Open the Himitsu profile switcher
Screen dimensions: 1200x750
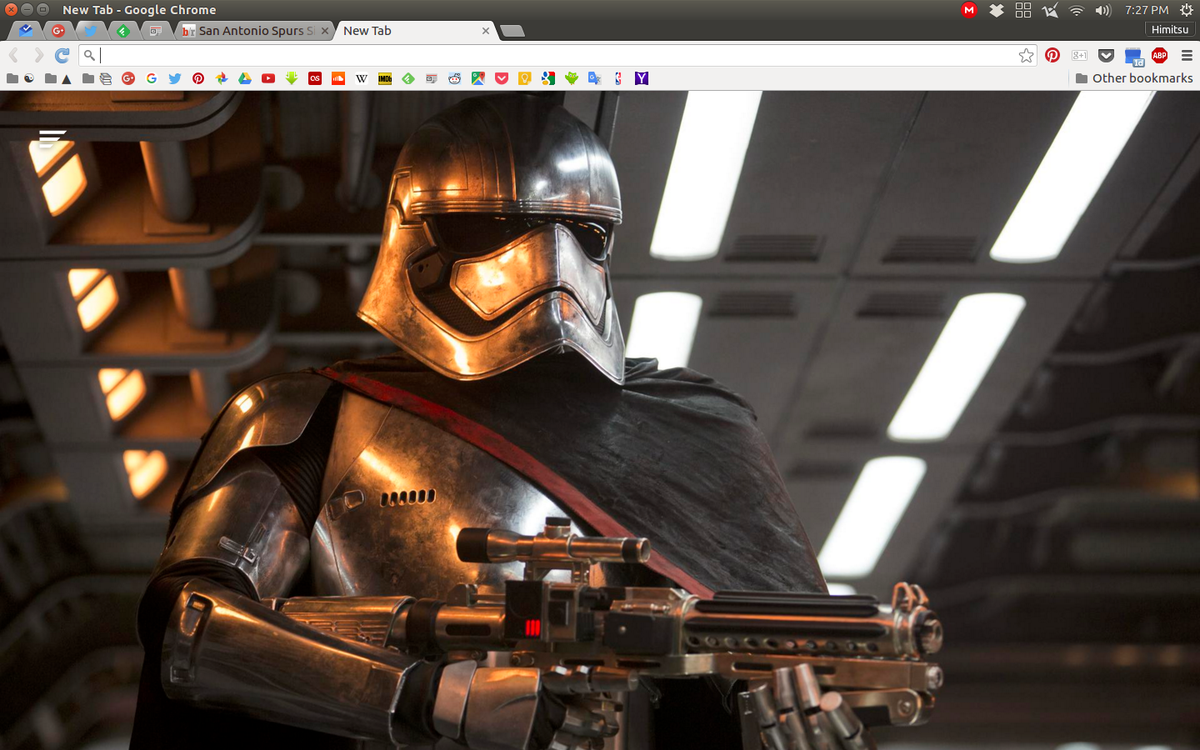pyautogui.click(x=1171, y=30)
